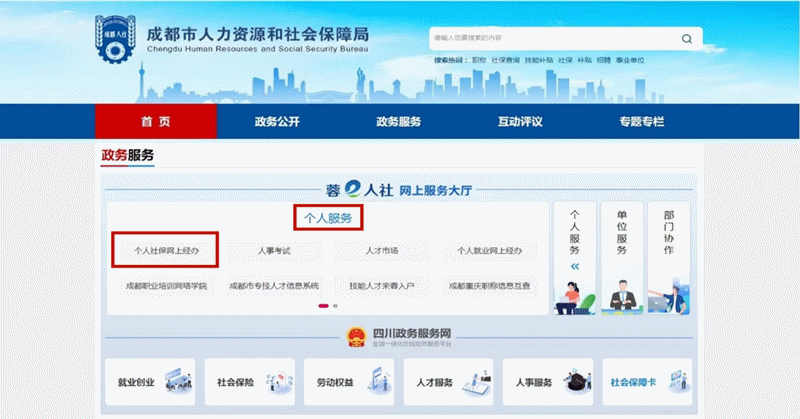Click the 社会保障卡 card illustration icon
Viewport: 800px width, 419px height.
tap(679, 381)
